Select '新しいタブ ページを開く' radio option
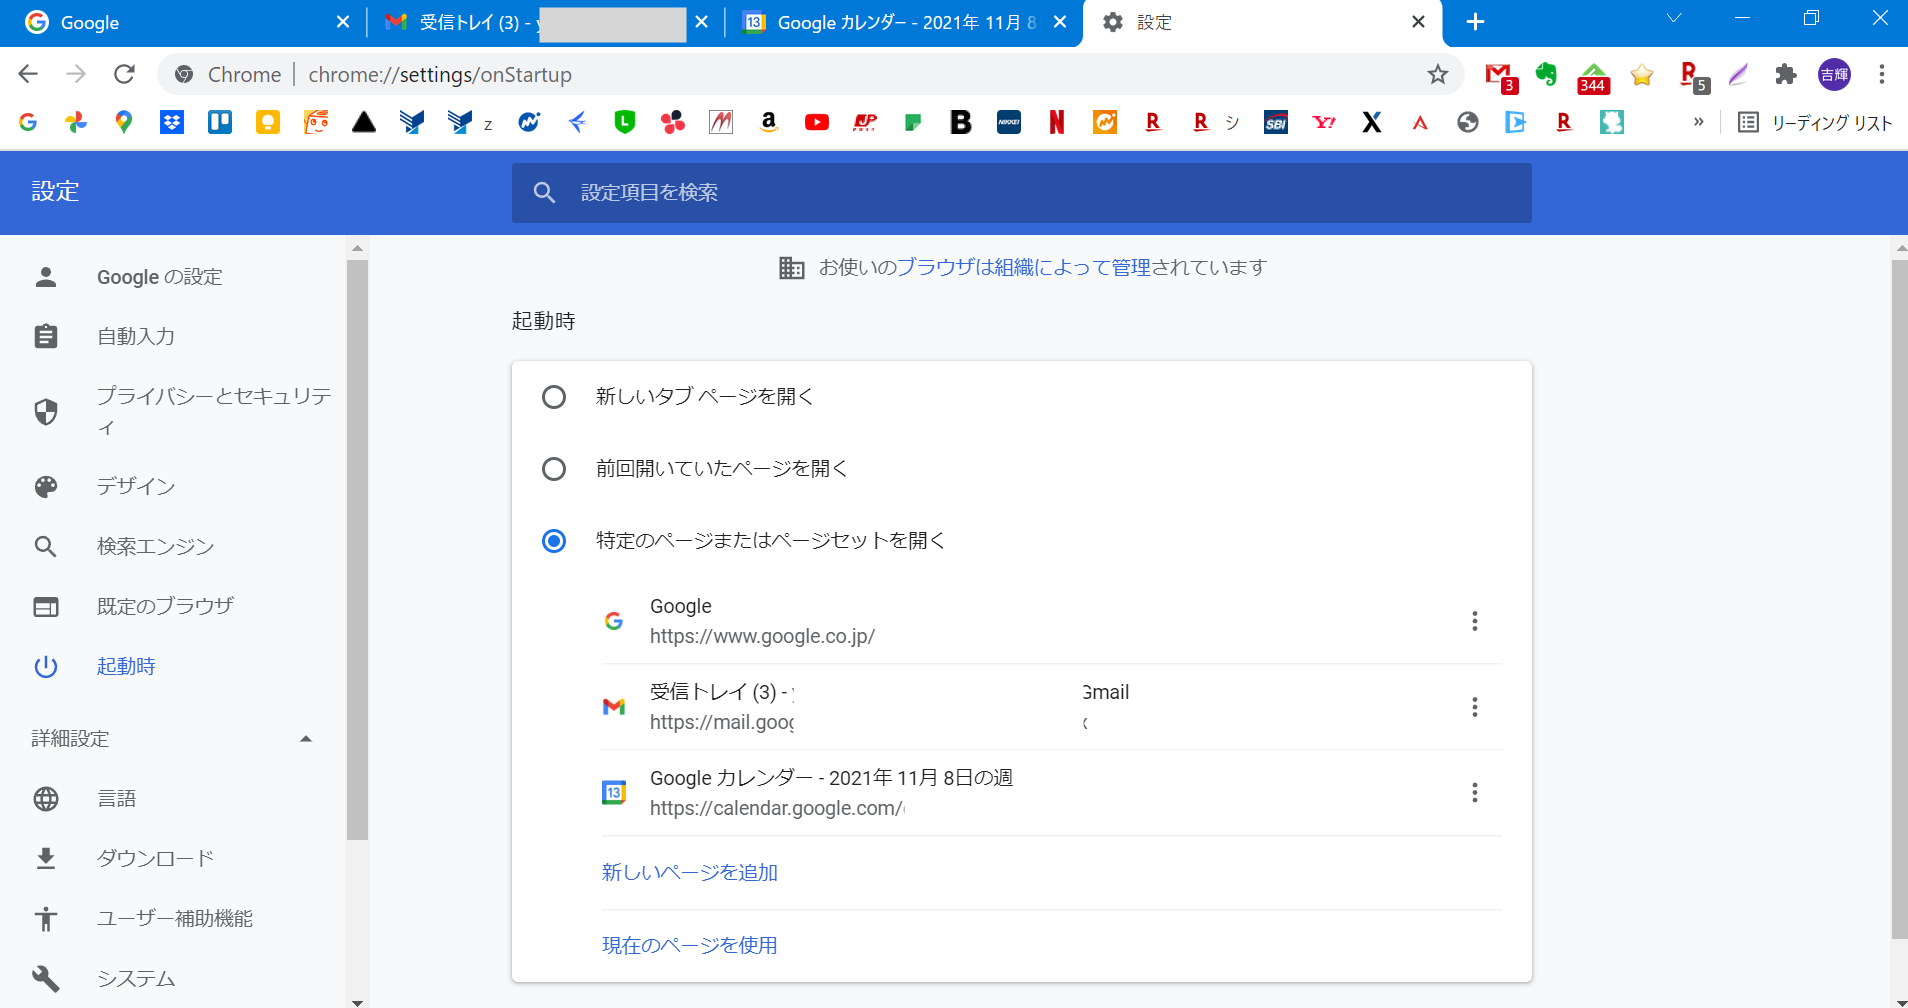1908x1008 pixels. (554, 397)
